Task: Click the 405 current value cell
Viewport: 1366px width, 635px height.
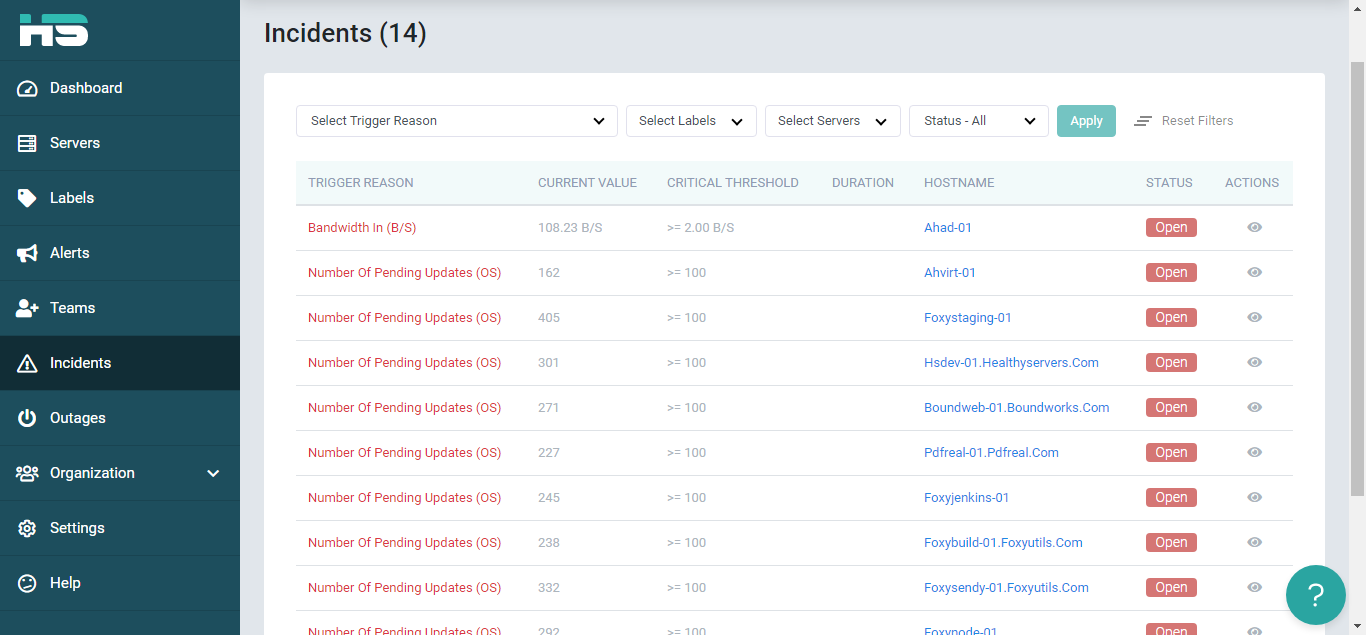Action: [549, 318]
